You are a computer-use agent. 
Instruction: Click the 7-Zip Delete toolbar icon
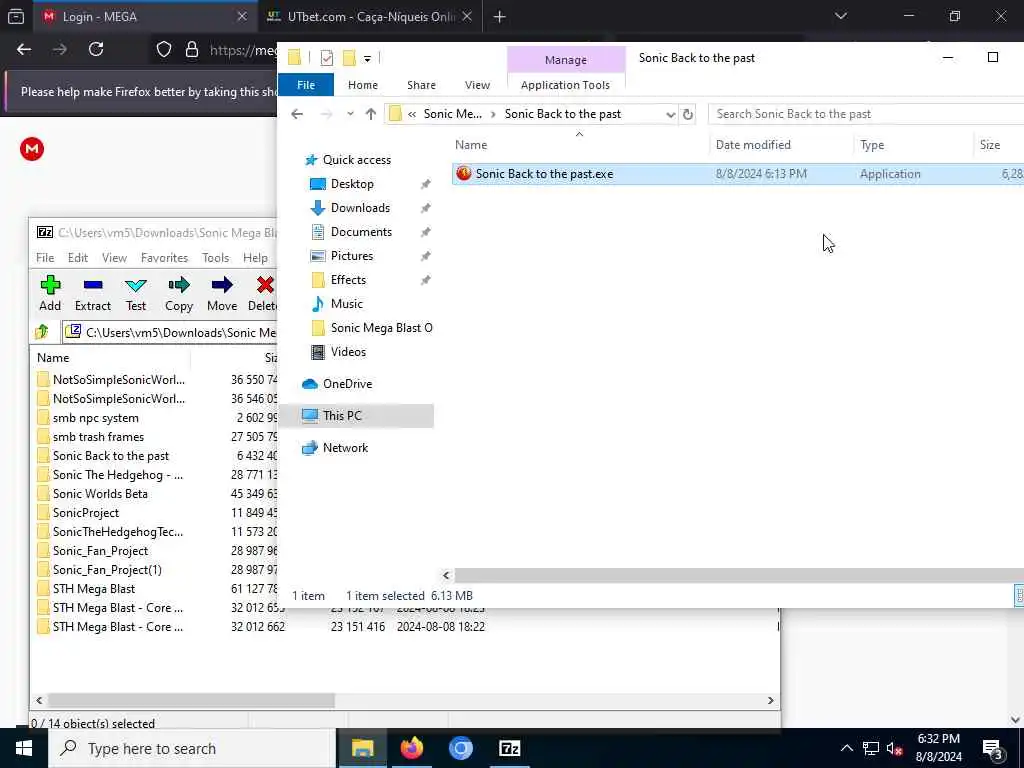(265, 285)
